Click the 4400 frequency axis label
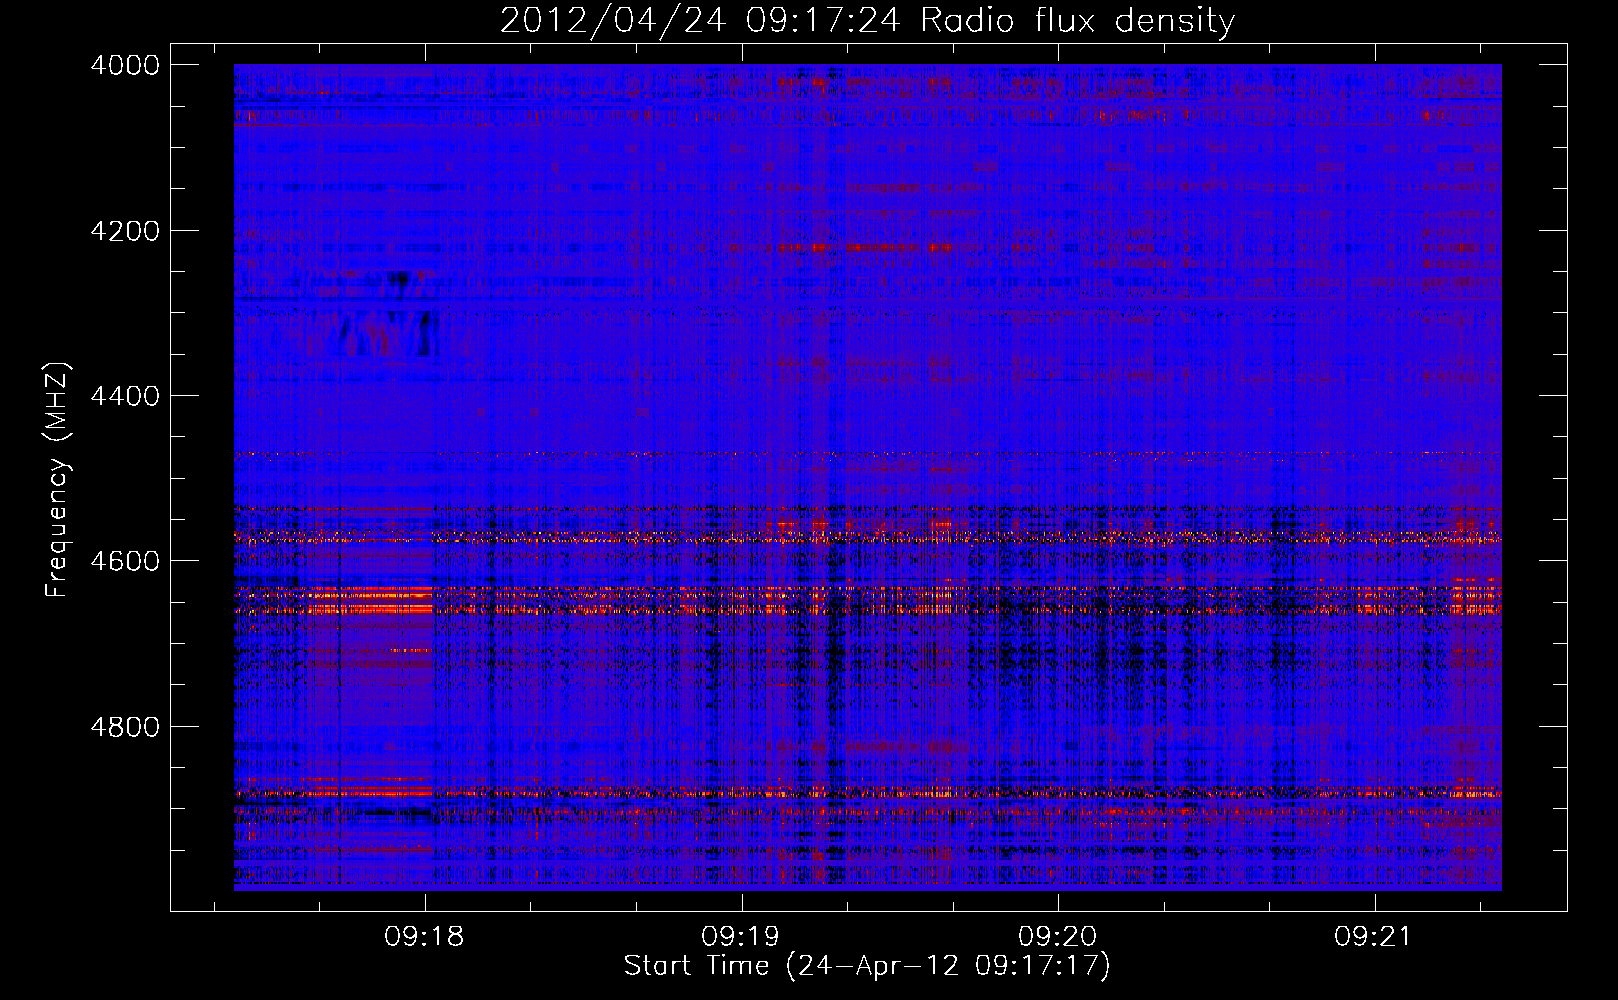 (x=125, y=396)
